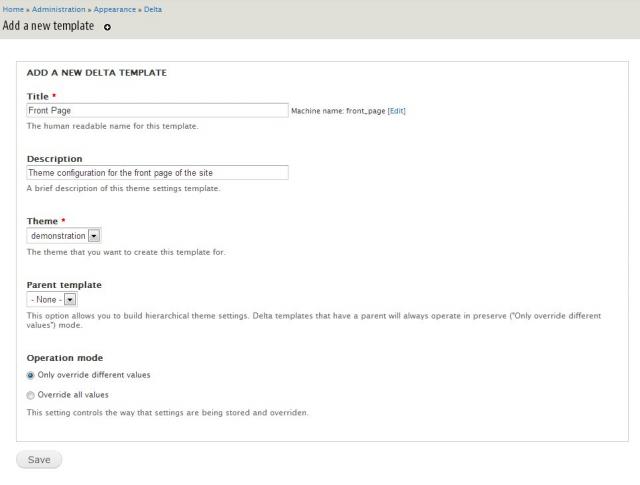Click 'The theme that you want to create' help text

coord(126,252)
